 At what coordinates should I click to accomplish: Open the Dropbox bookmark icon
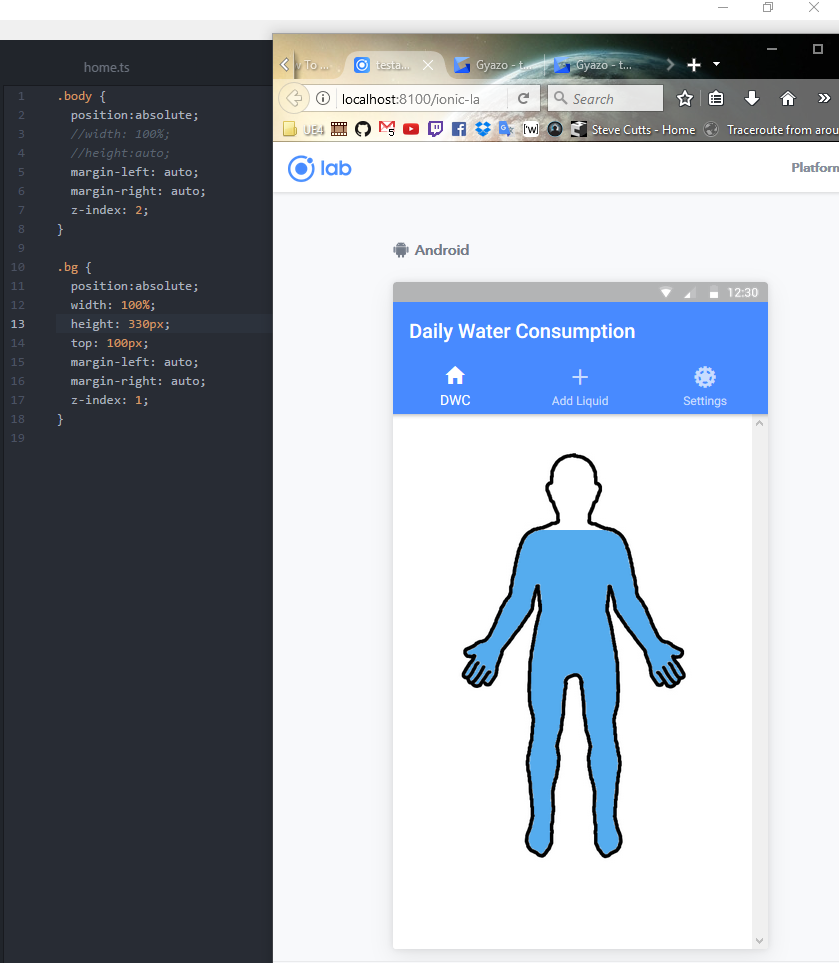(x=483, y=129)
